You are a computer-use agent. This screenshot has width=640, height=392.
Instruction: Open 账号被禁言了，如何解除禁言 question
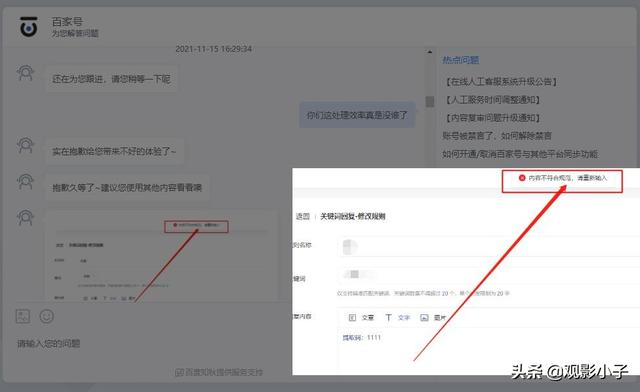click(497, 136)
